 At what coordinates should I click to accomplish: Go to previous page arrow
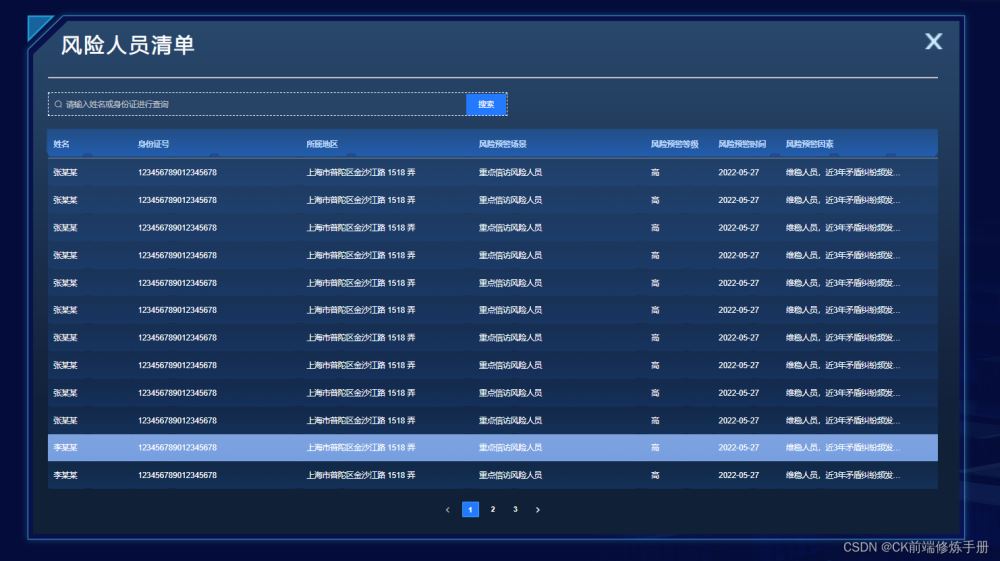pos(447,510)
